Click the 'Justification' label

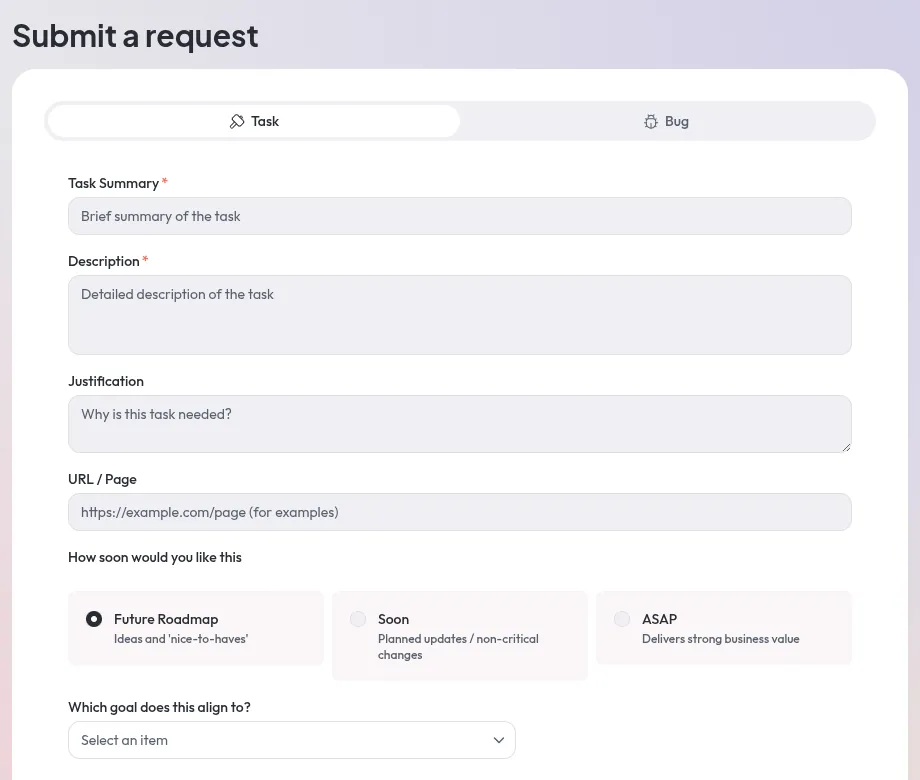(106, 381)
